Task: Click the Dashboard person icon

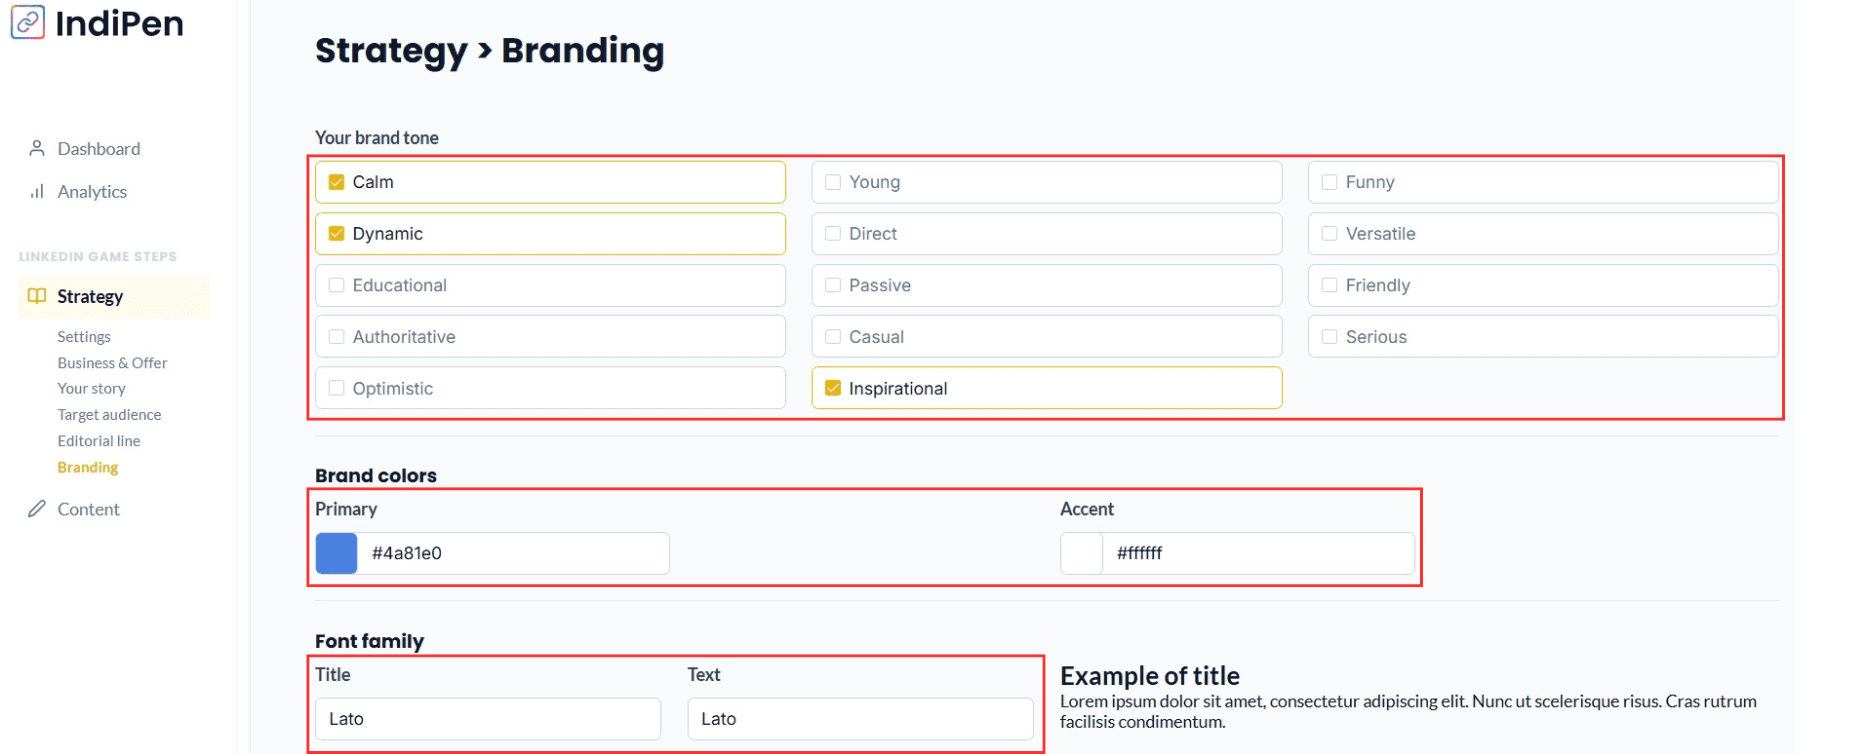Action: coord(37,148)
